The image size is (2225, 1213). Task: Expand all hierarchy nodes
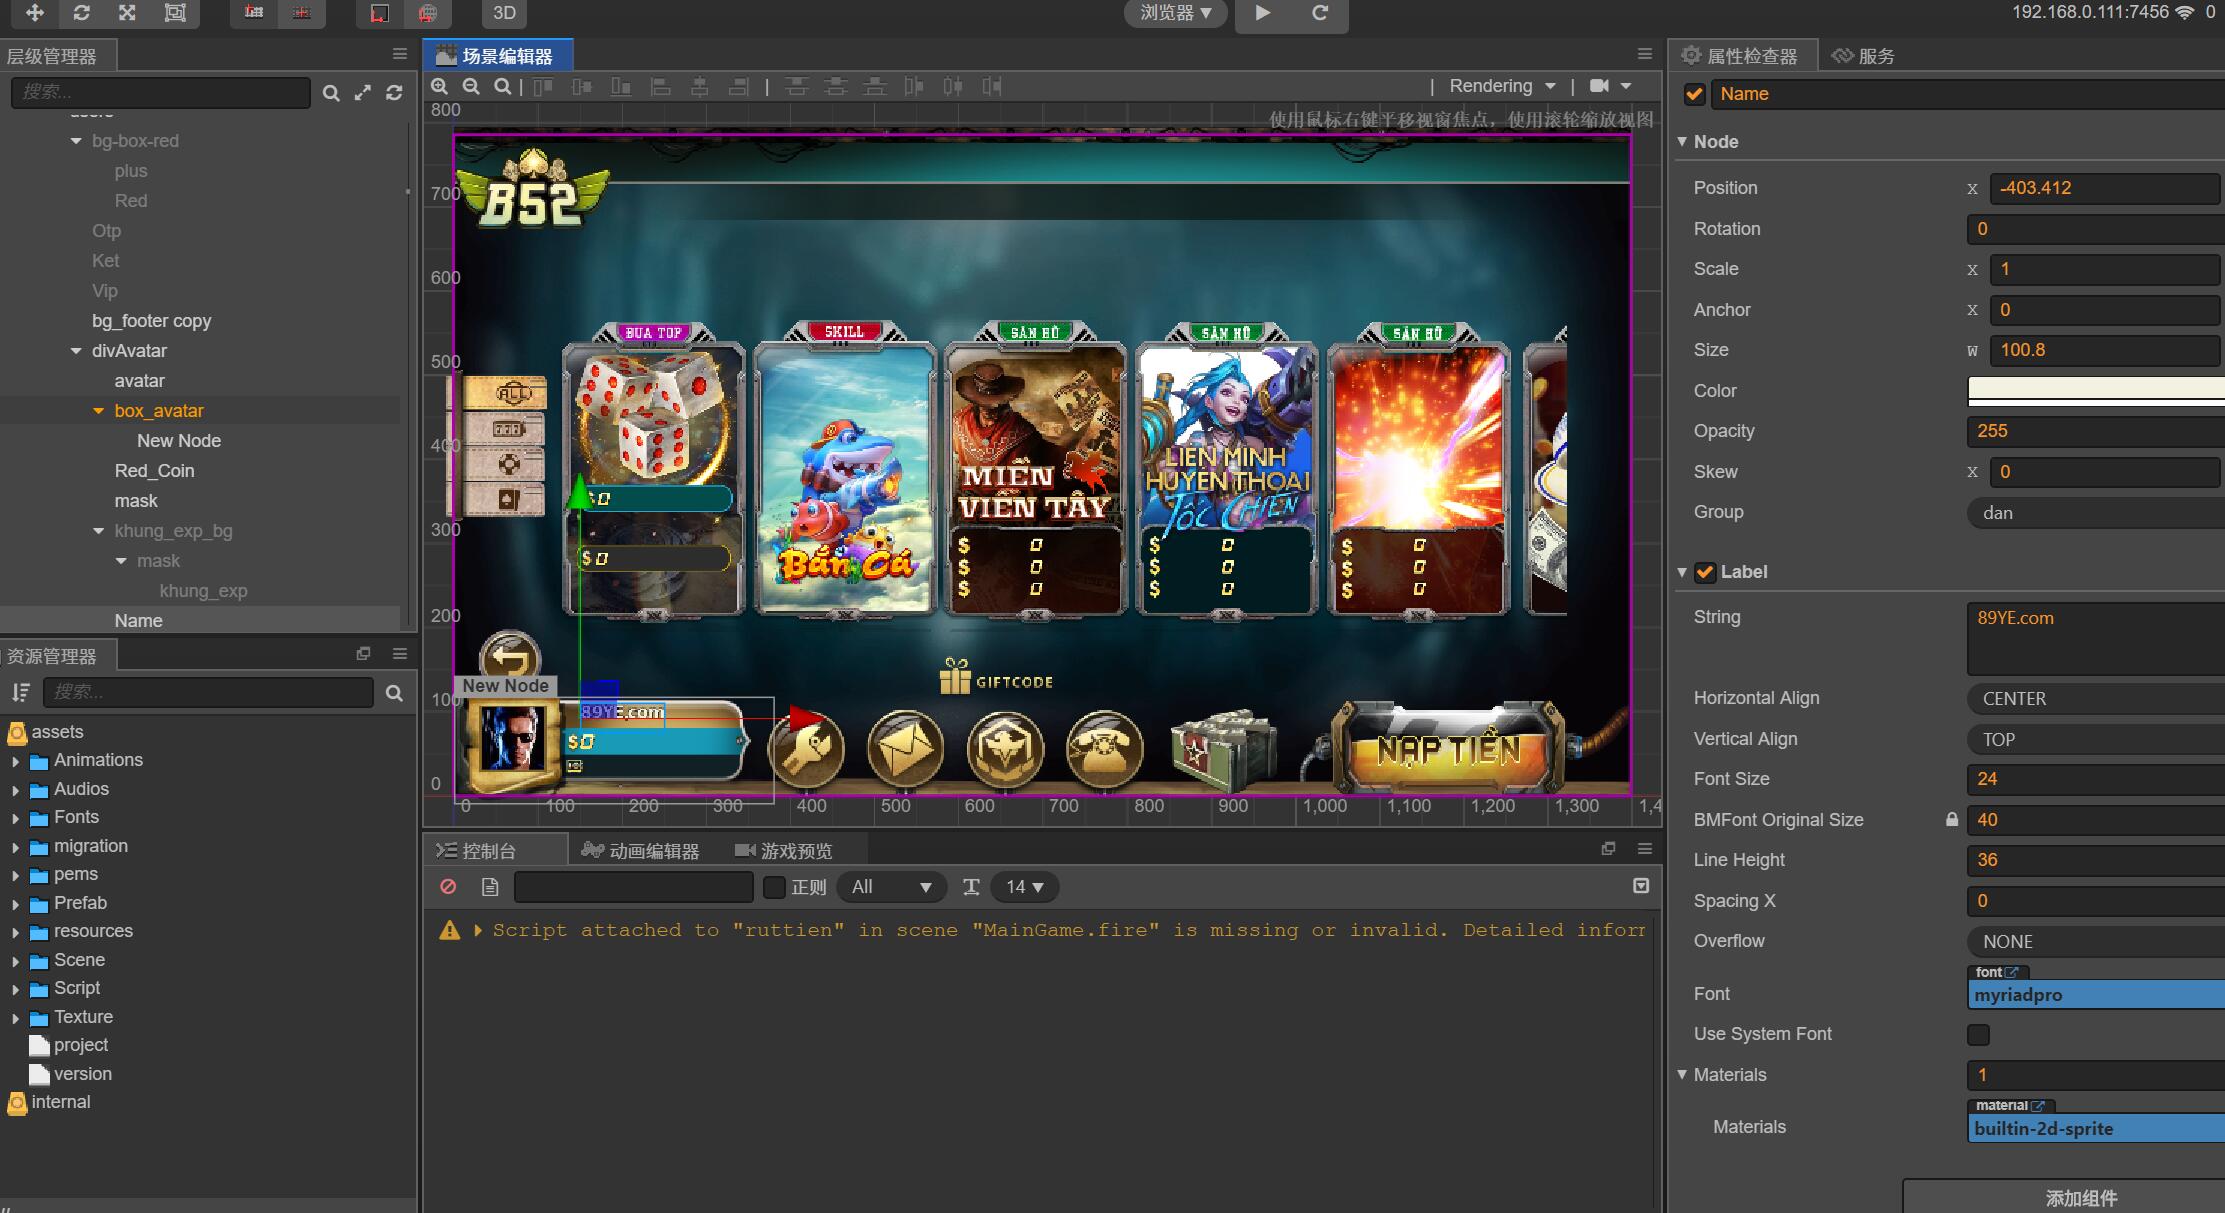[x=363, y=93]
